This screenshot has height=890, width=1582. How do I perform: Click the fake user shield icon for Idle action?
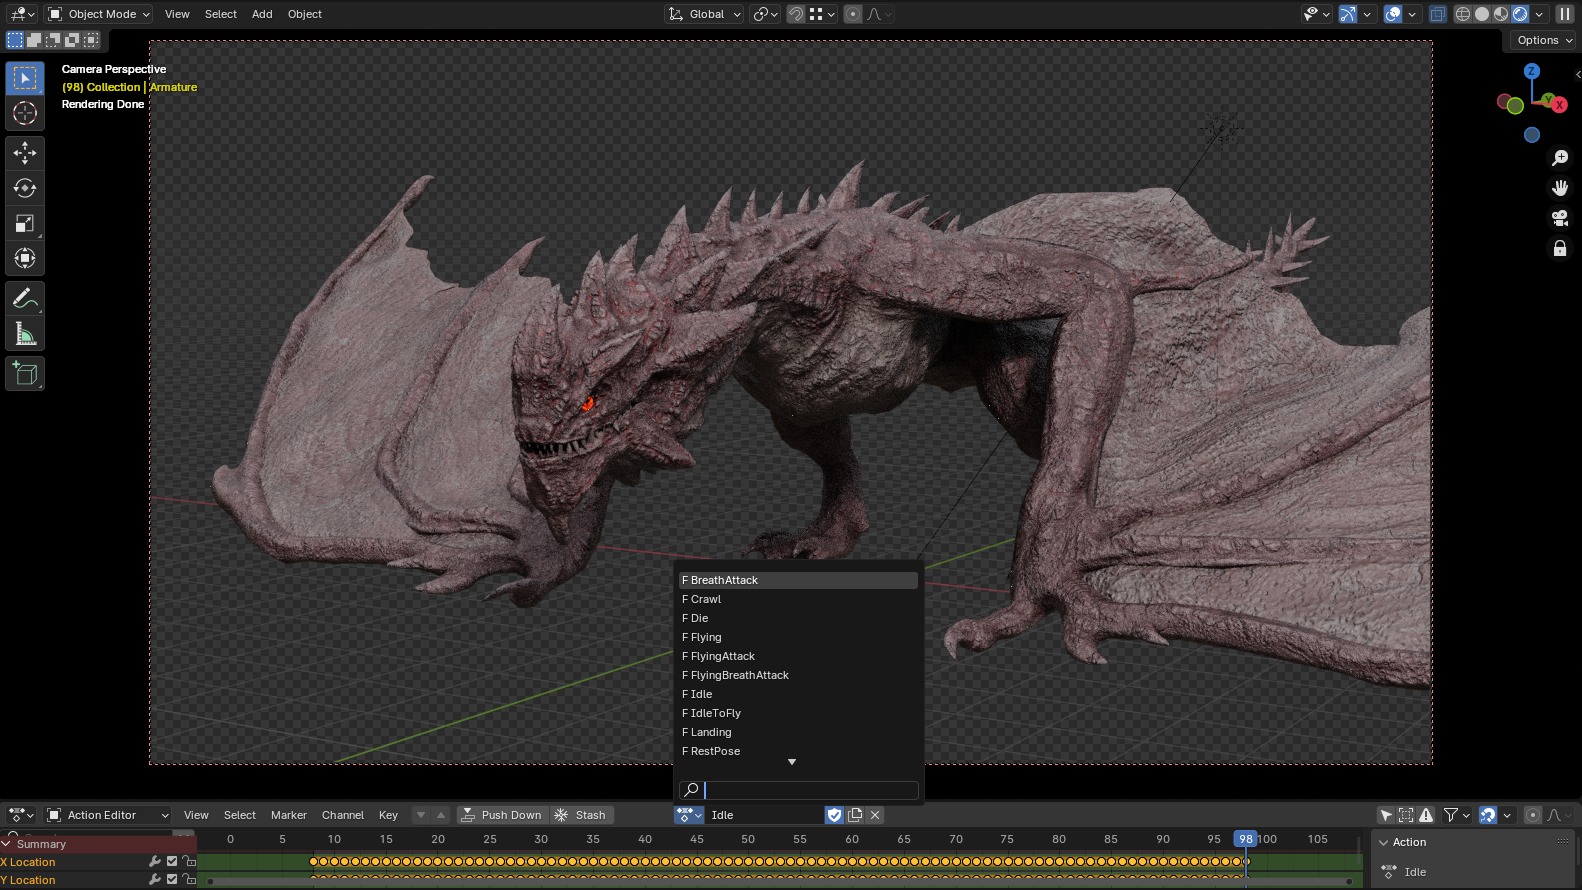(834, 815)
